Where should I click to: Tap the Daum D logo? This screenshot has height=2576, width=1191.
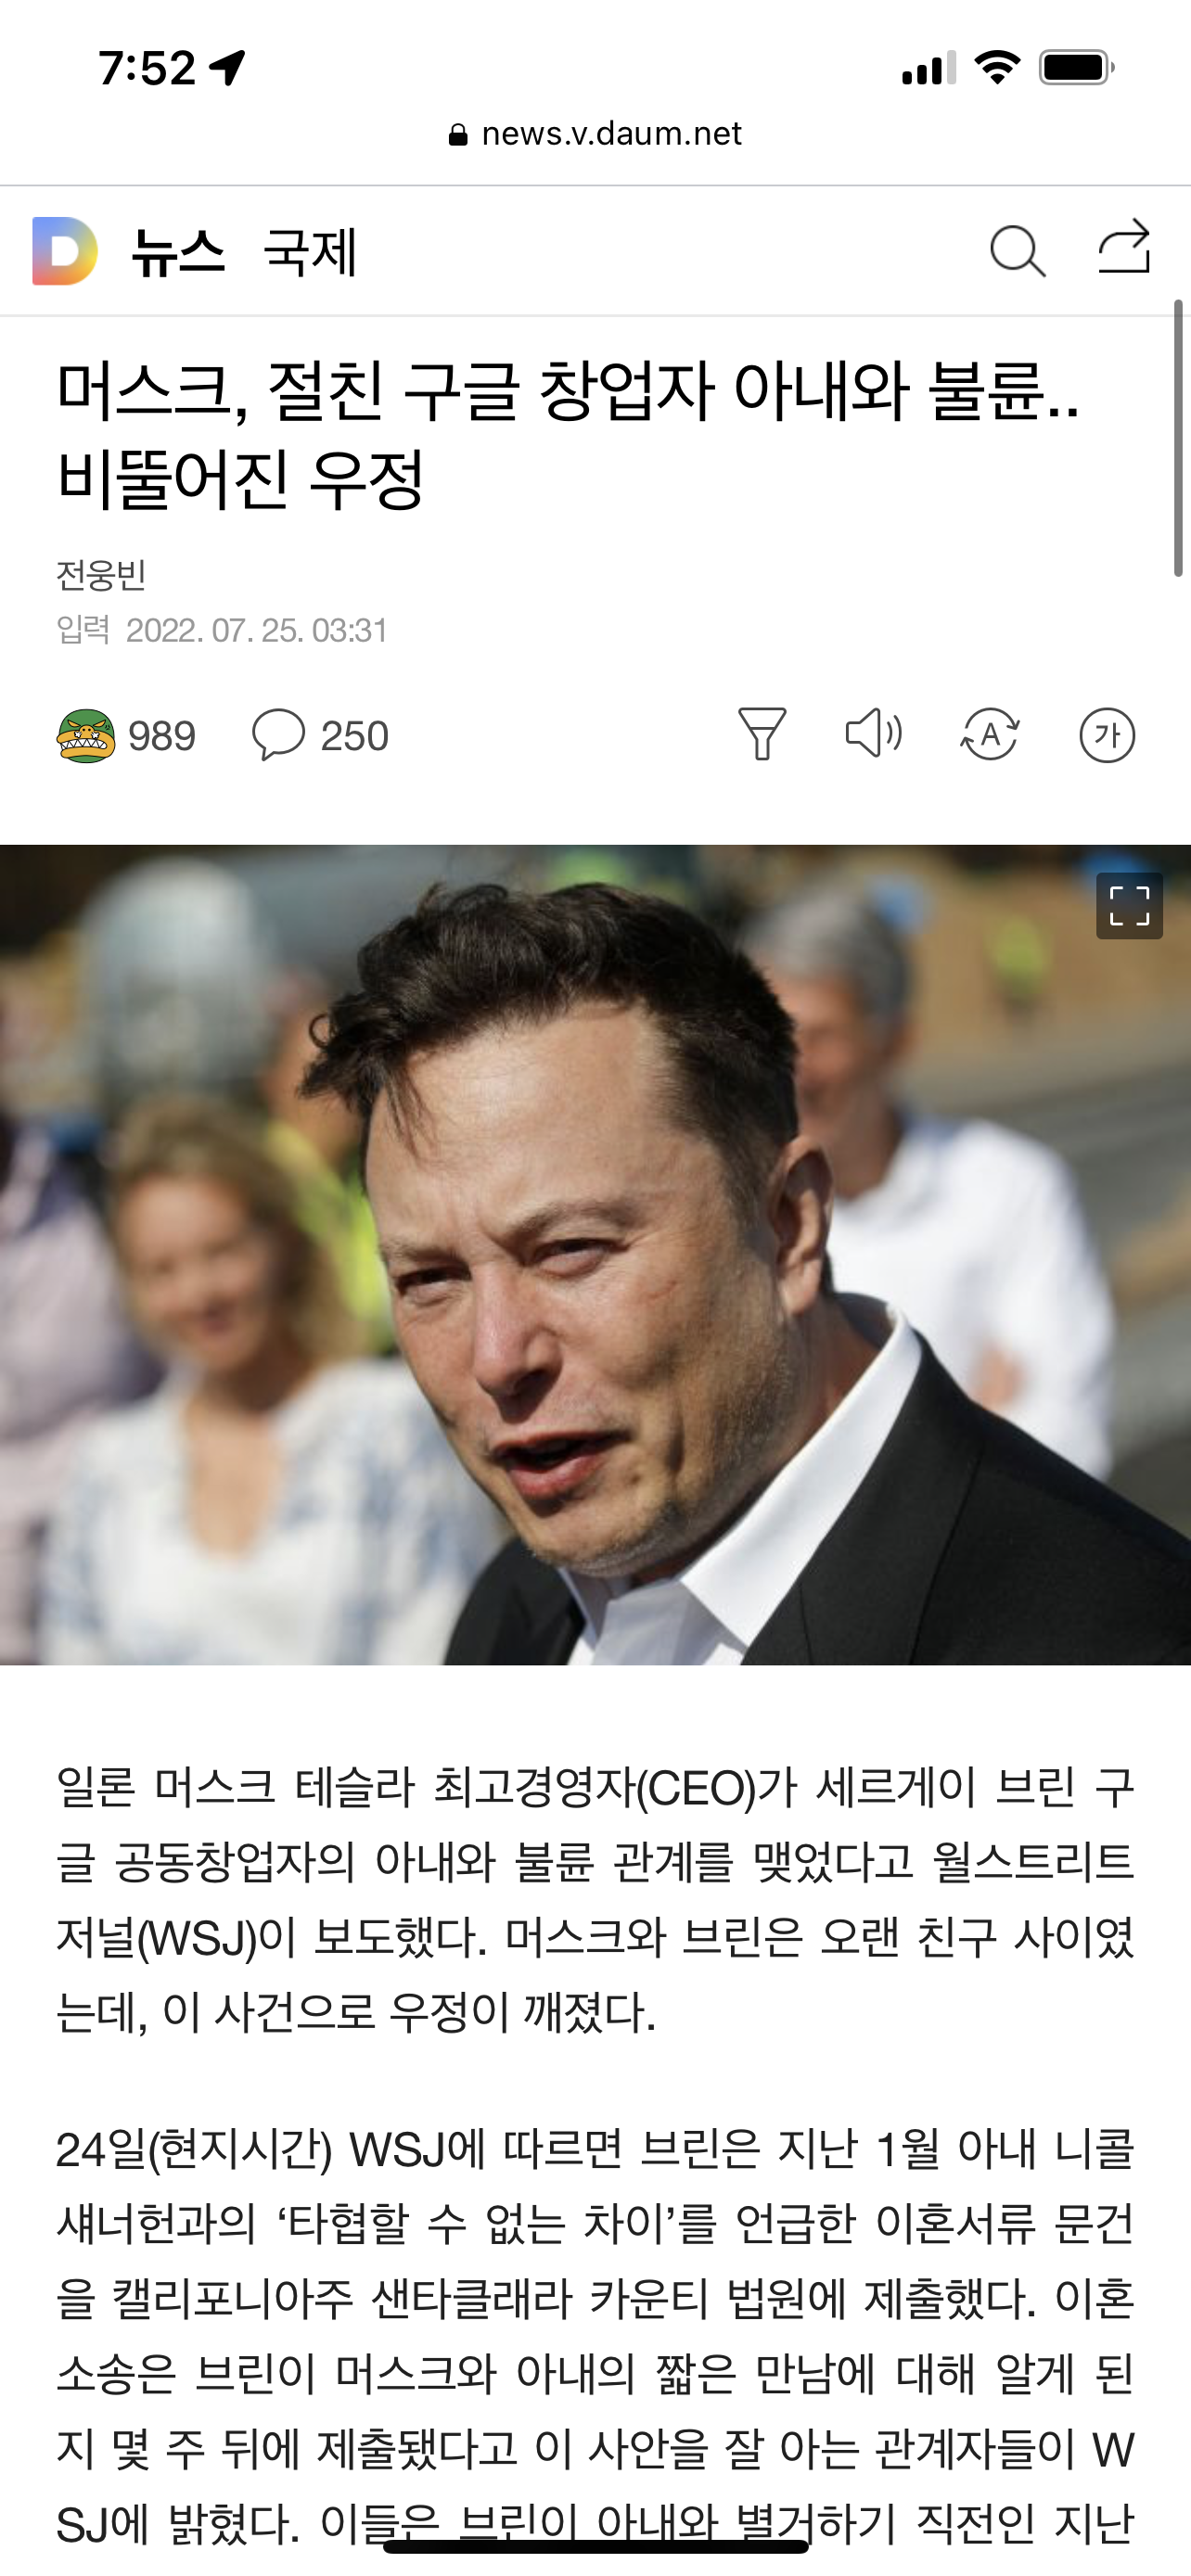65,251
